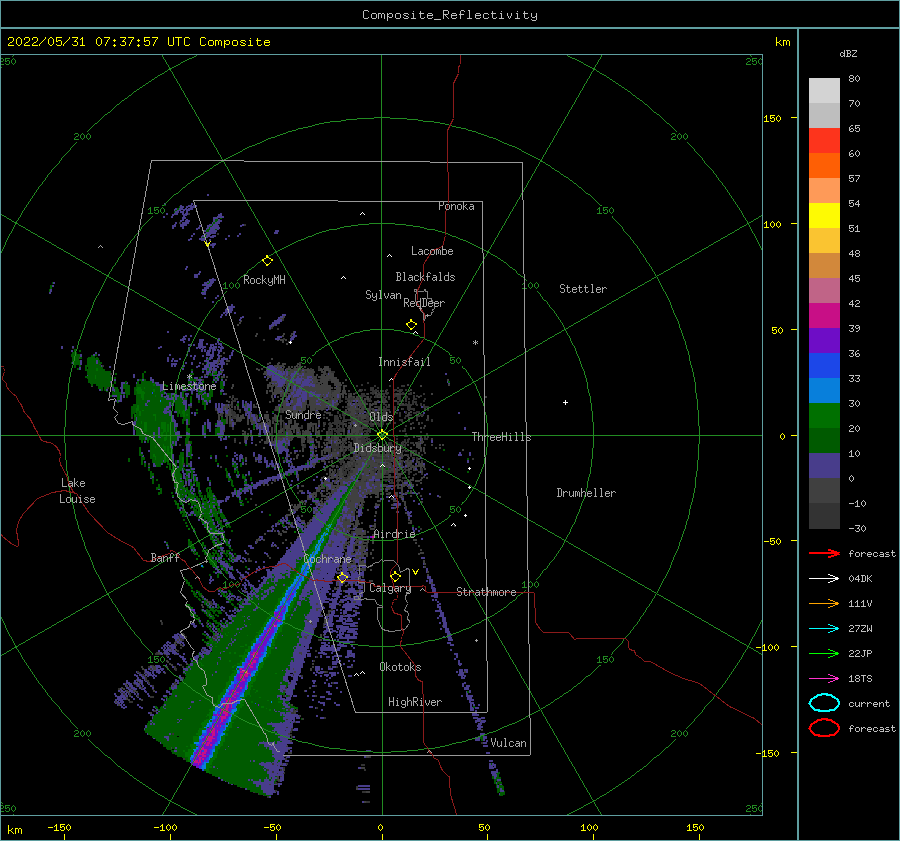Click the ThreeHills town label
The height and width of the screenshot is (841, 900).
(x=502, y=437)
